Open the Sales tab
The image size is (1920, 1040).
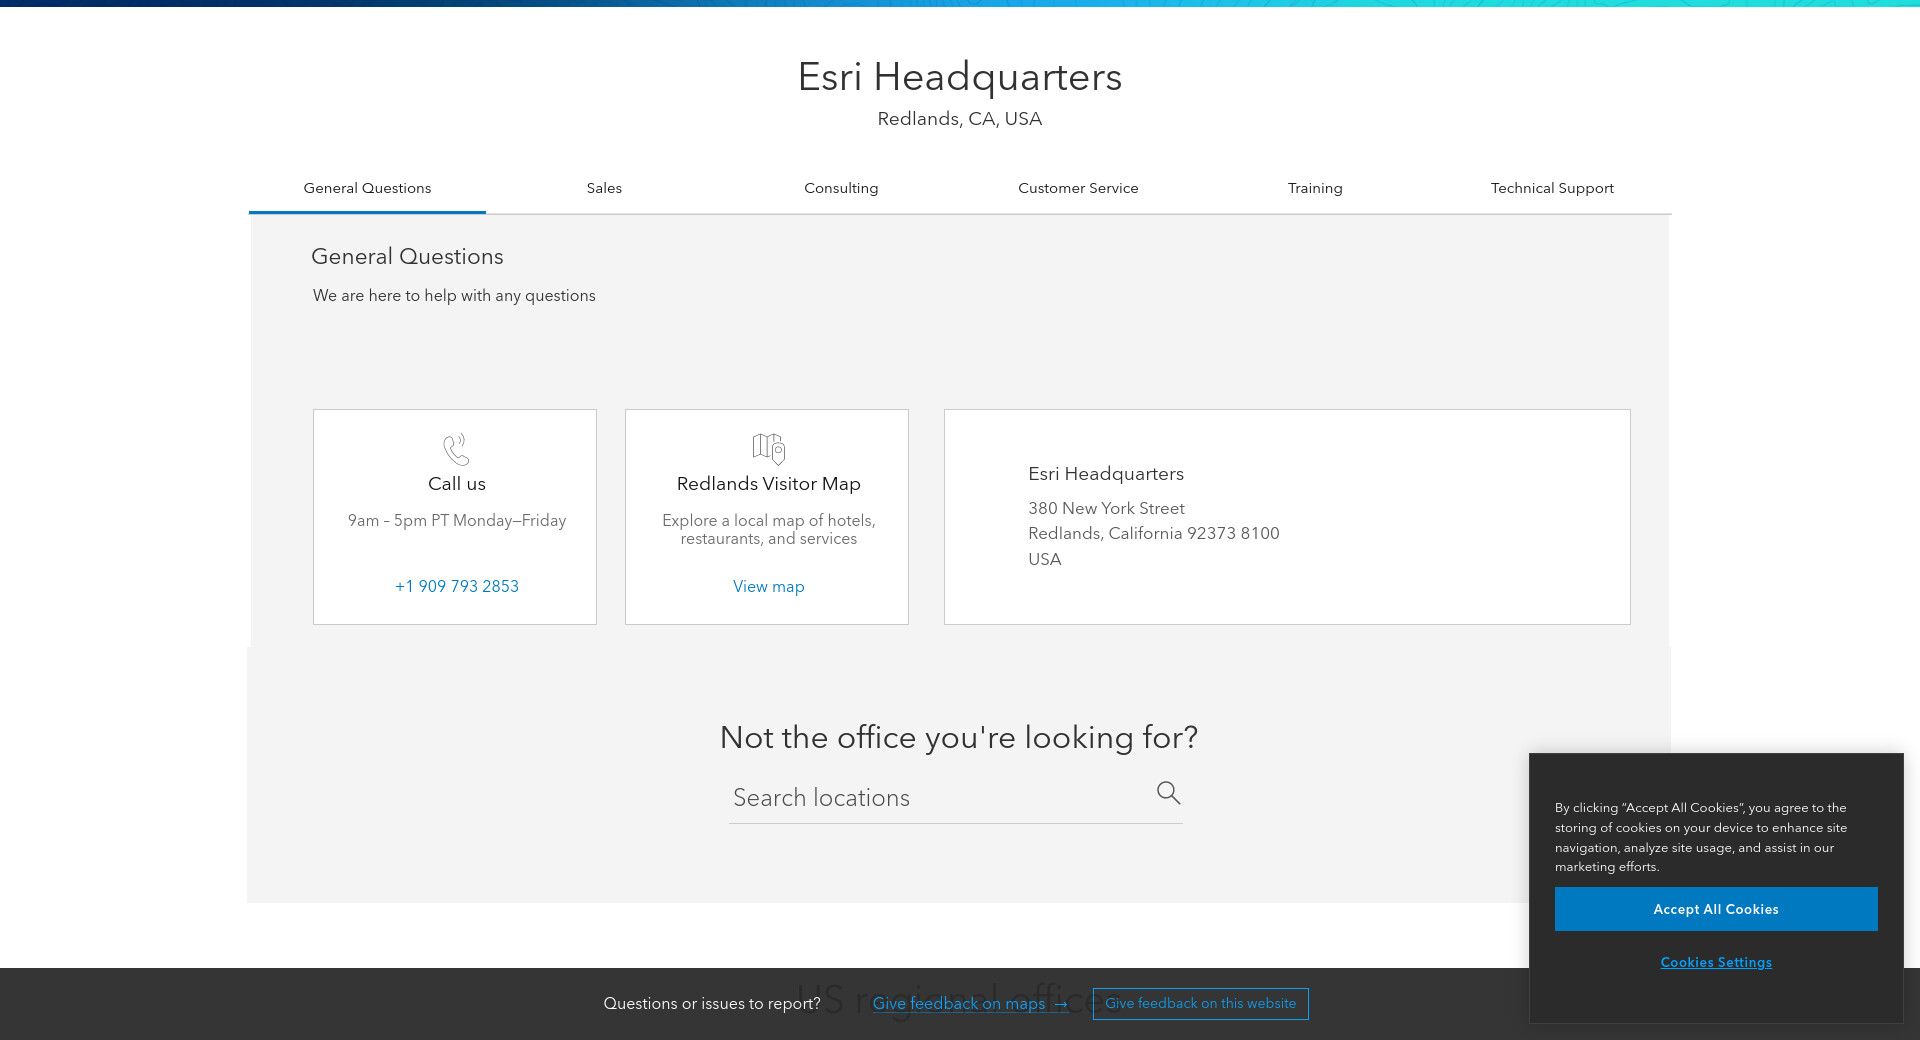604,188
